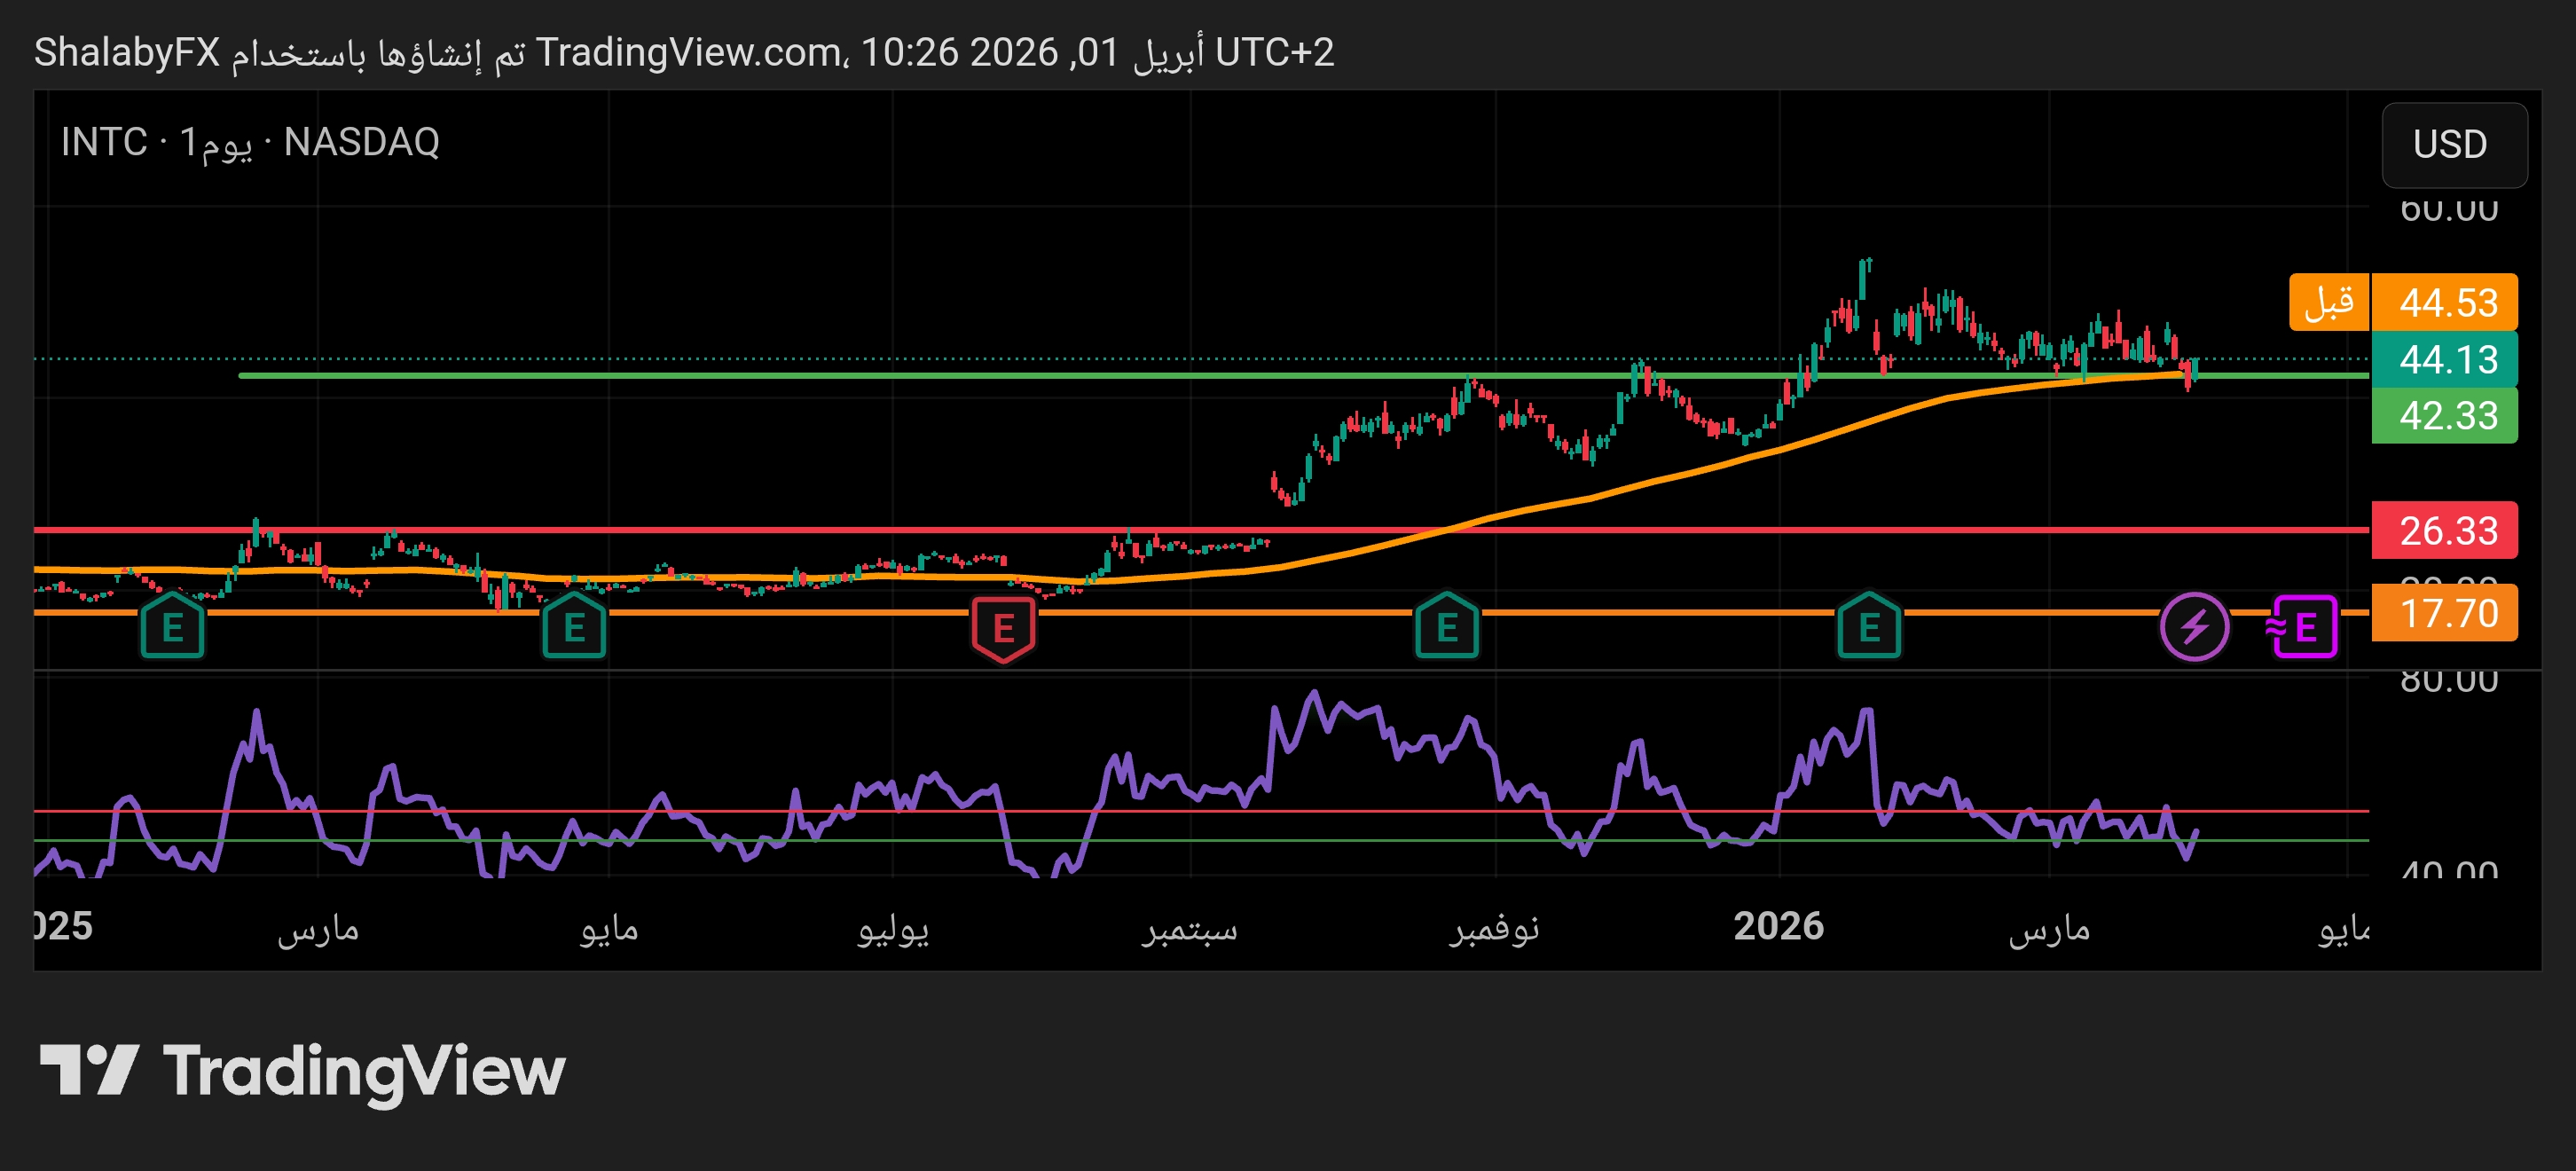
Task: Click the INTC NASDAQ symbol title
Action: pyautogui.click(x=250, y=142)
